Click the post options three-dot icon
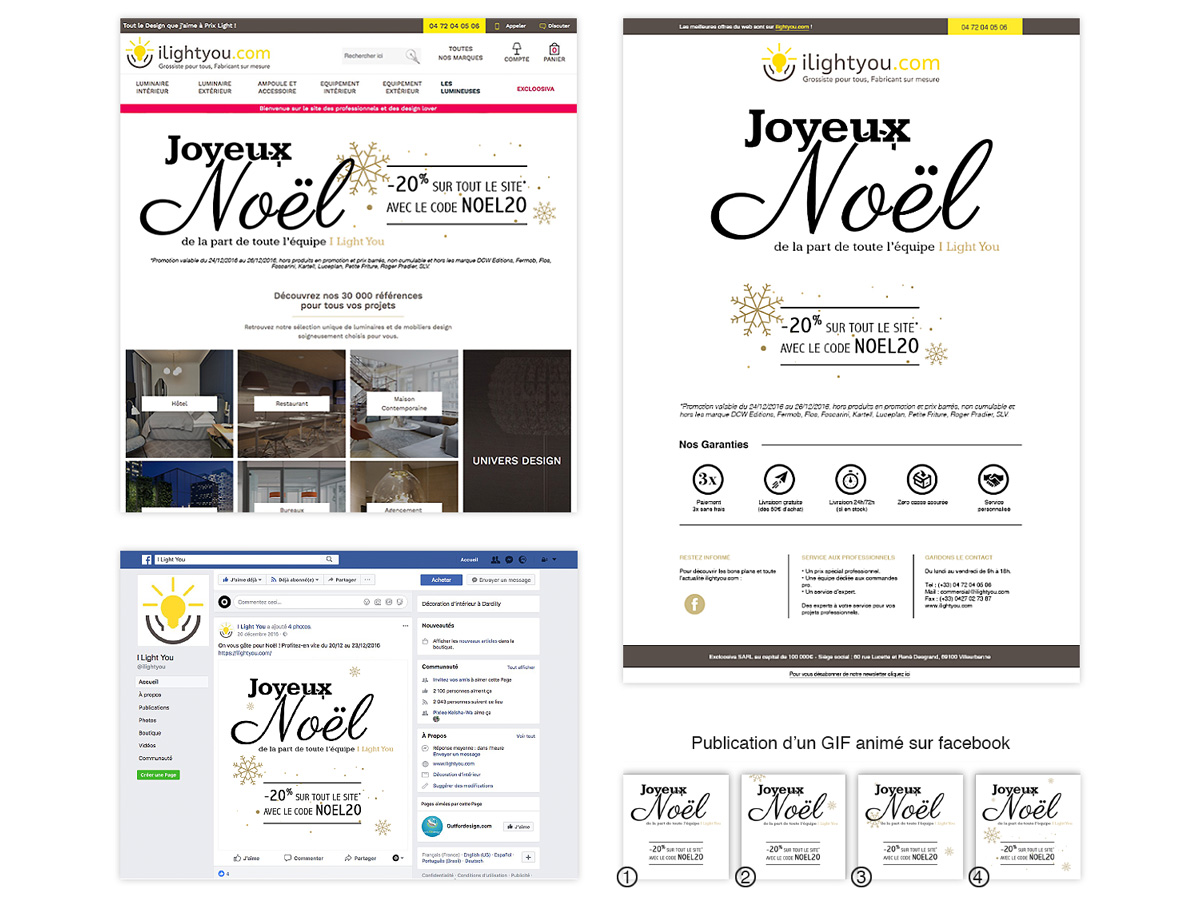1200x900 pixels. click(x=405, y=626)
